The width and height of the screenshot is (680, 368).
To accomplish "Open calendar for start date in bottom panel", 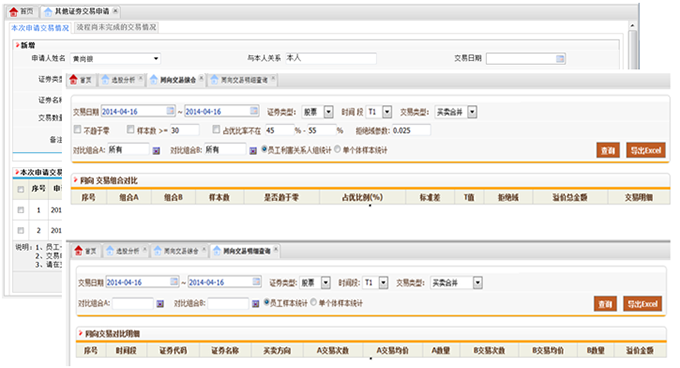I will click(174, 282).
